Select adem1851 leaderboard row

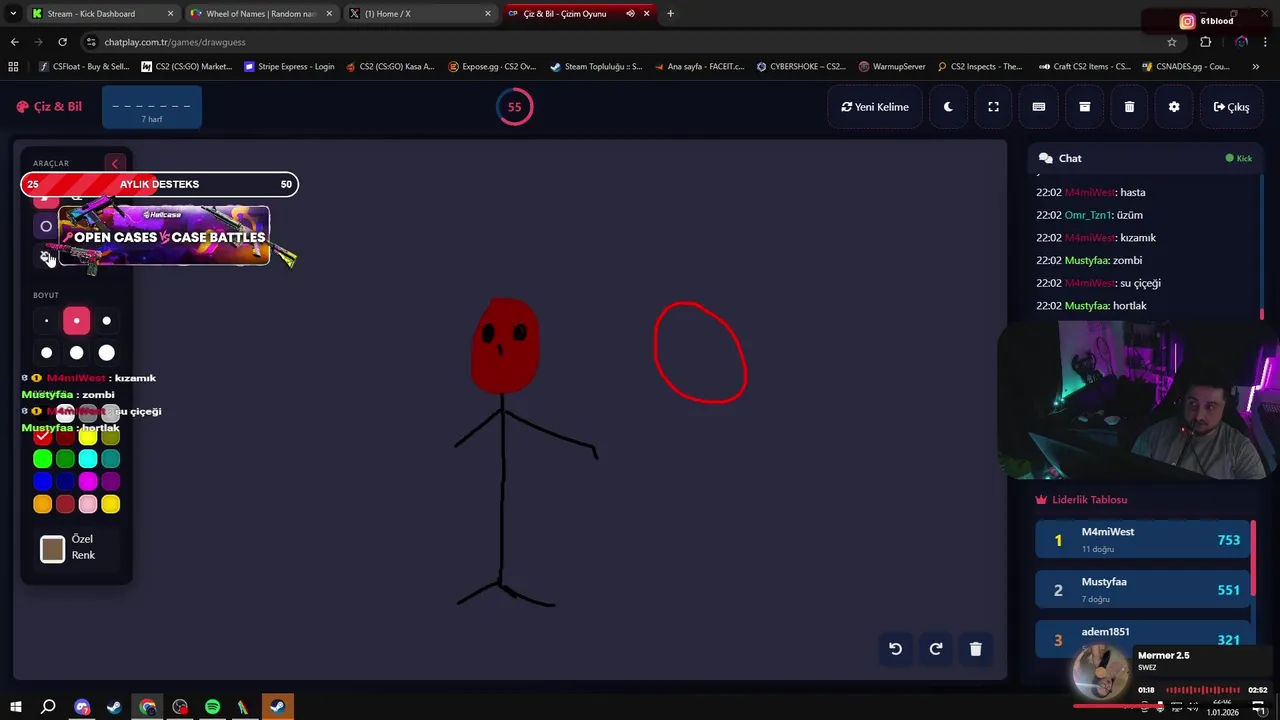1143,638
